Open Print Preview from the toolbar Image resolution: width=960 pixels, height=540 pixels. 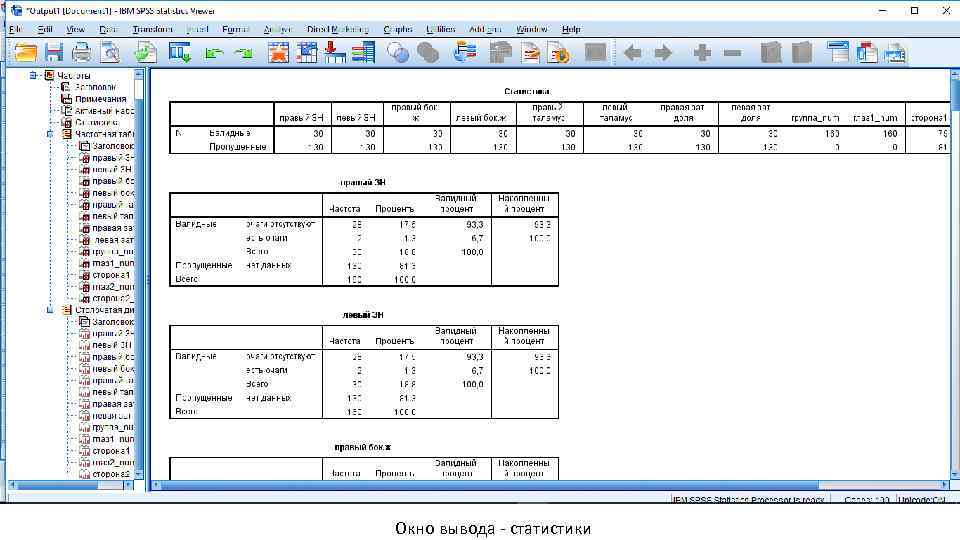pos(111,53)
